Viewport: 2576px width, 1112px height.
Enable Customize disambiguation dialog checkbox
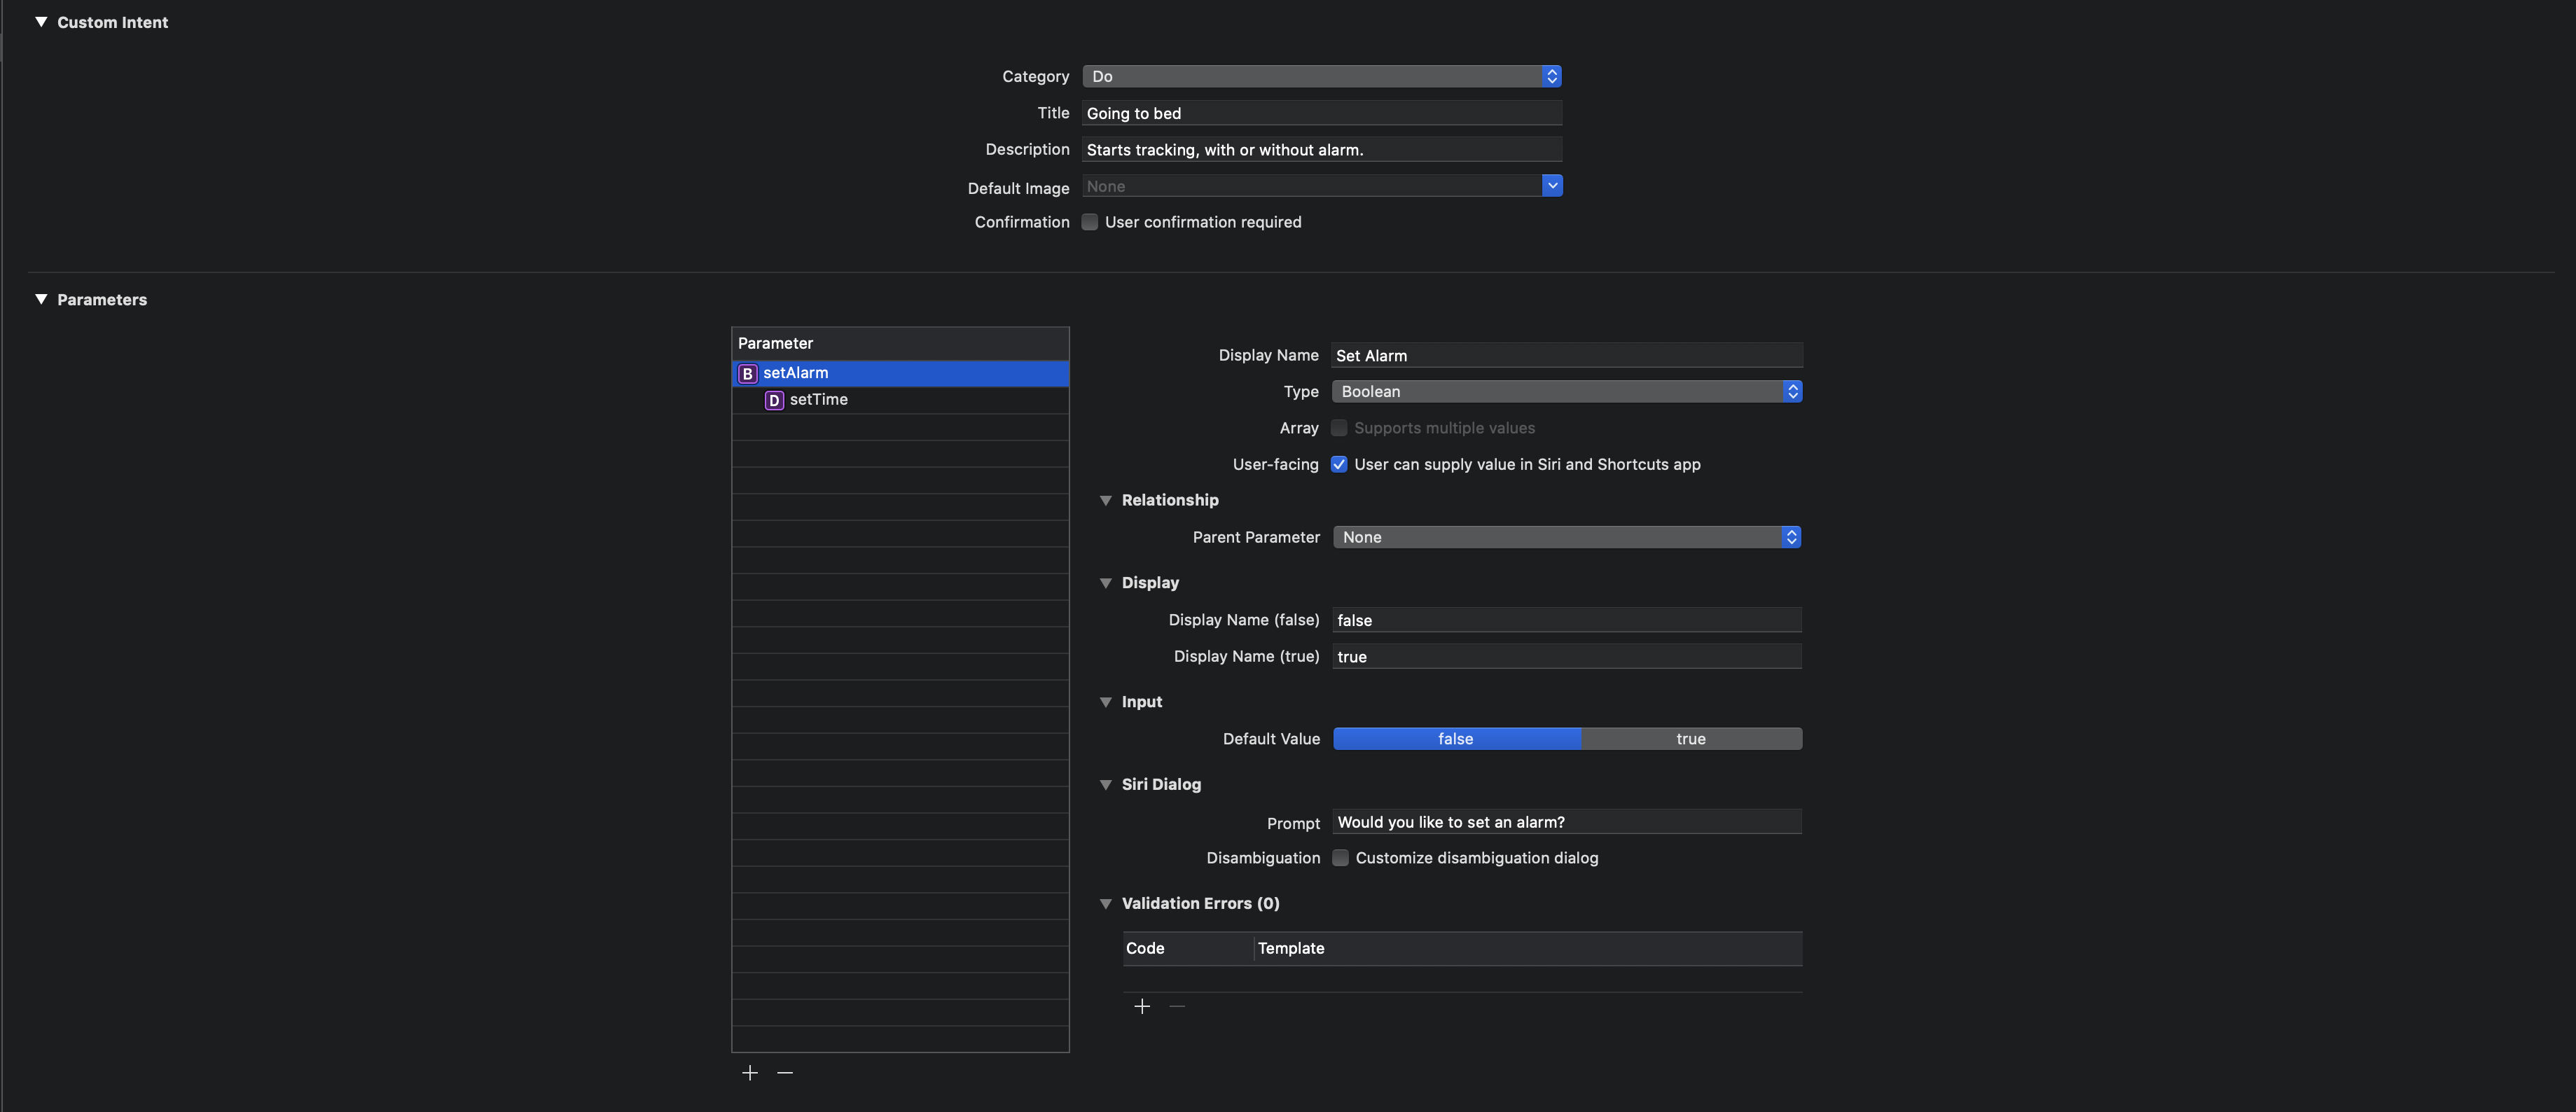pyautogui.click(x=1340, y=858)
